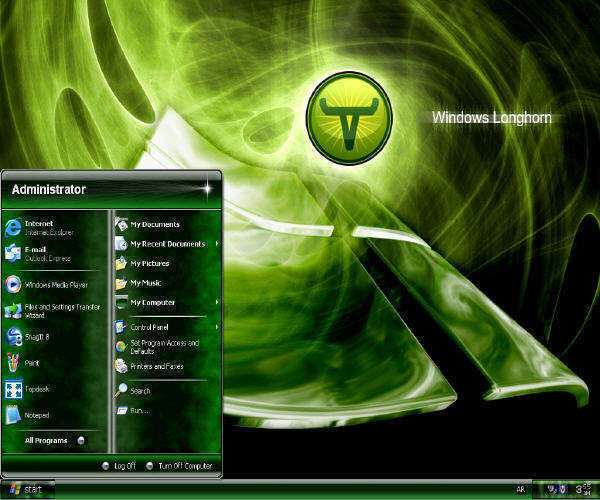The image size is (600, 500).
Task: Expand All Programs arrow button
Action: pyautogui.click(x=81, y=441)
